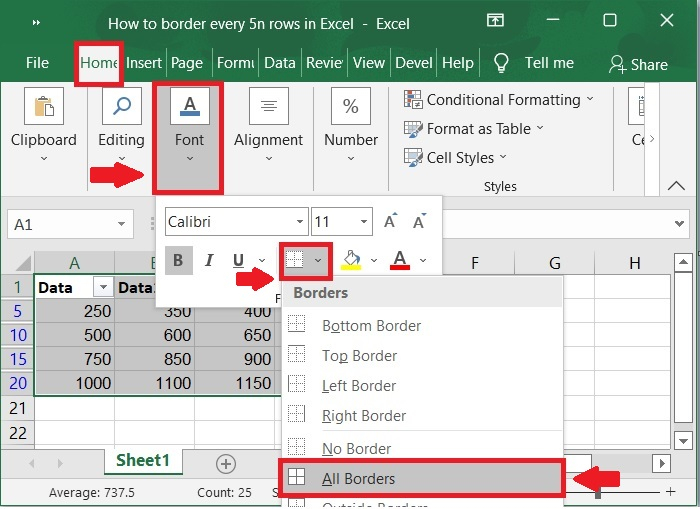700x509 pixels.
Task: Choose All Borders from menu
Action: point(422,478)
